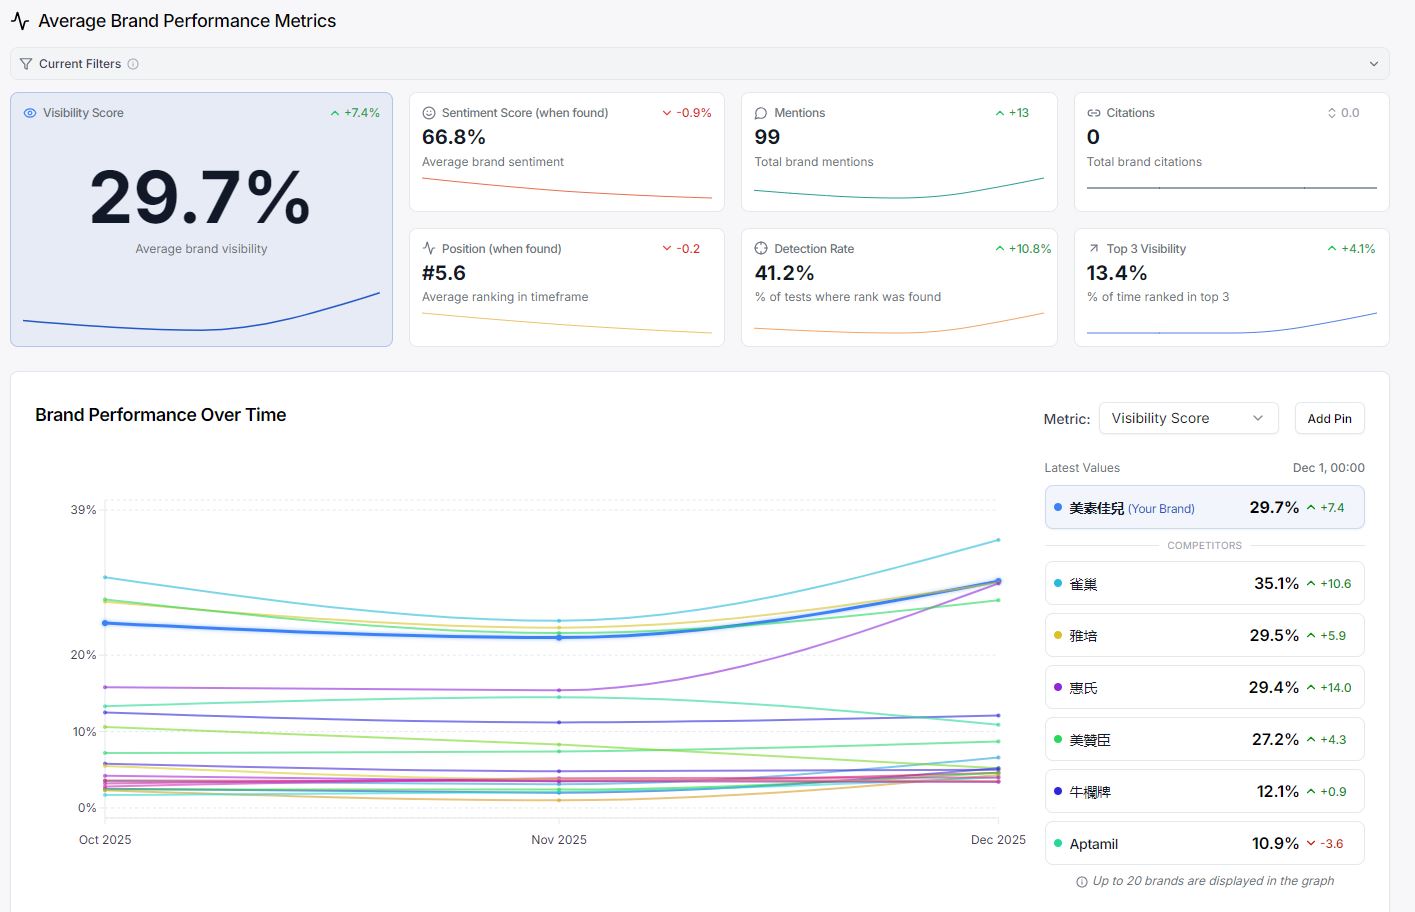Select the 牛欄牌 competitor row

click(1204, 792)
